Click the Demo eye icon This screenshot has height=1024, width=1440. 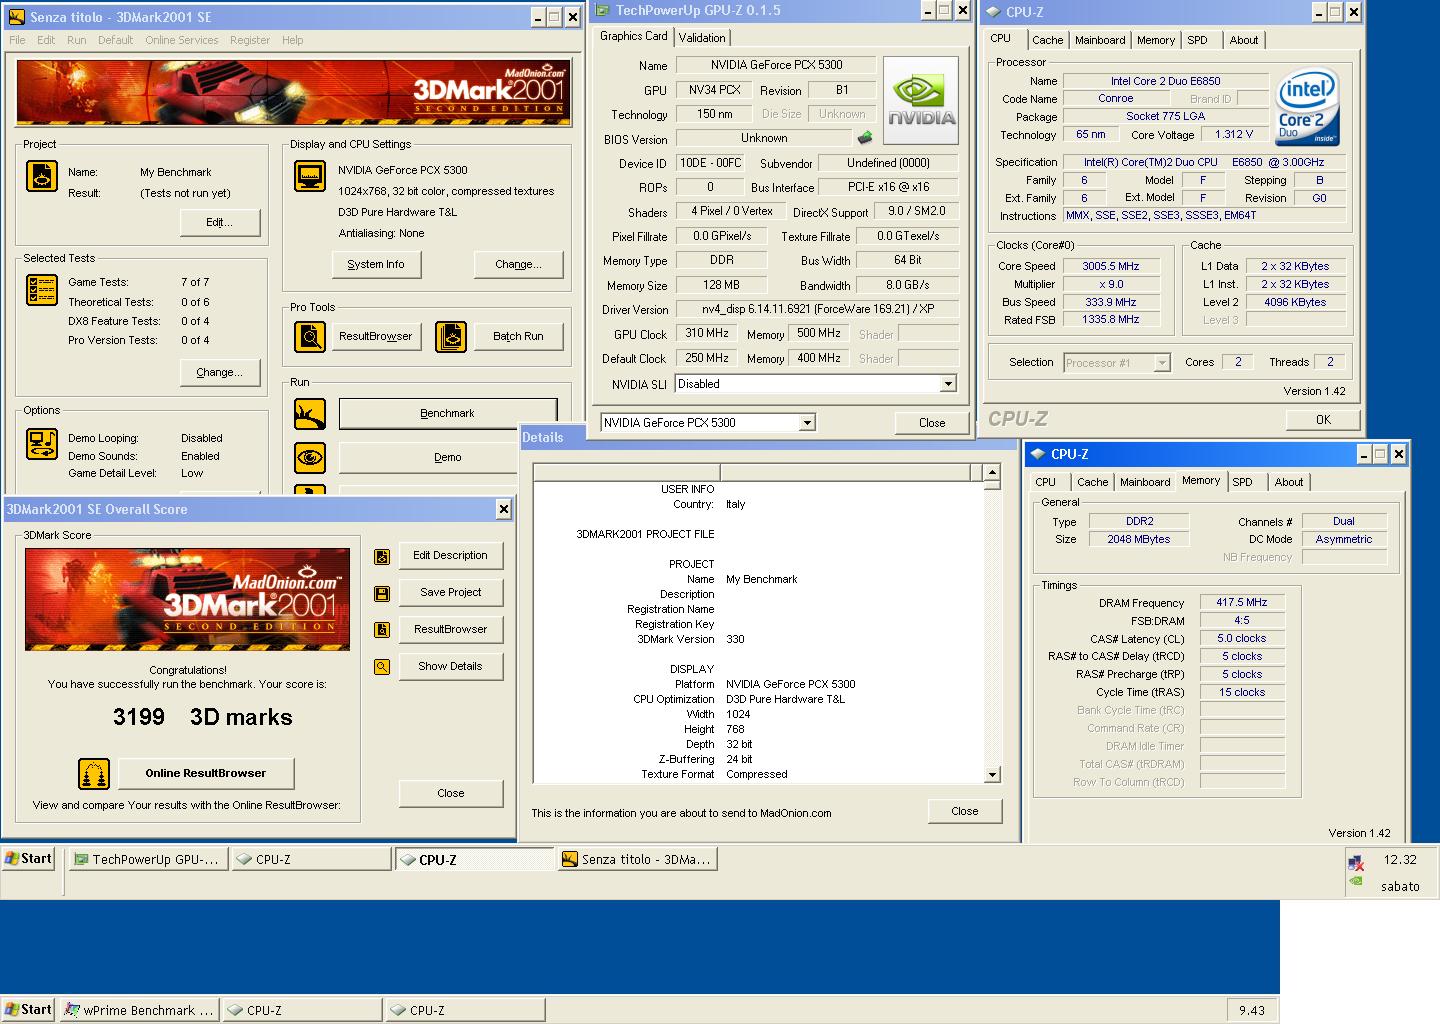tap(309, 458)
